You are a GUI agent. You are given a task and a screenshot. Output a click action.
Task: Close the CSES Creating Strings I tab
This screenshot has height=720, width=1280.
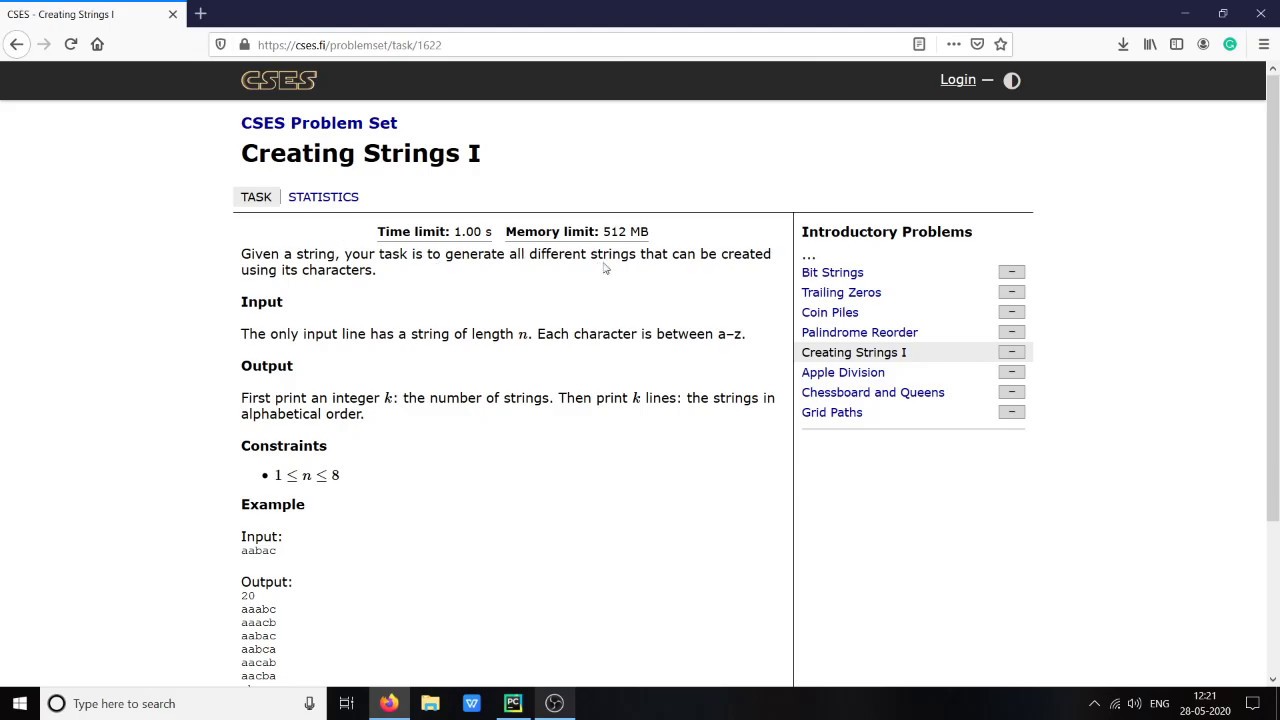tap(173, 14)
